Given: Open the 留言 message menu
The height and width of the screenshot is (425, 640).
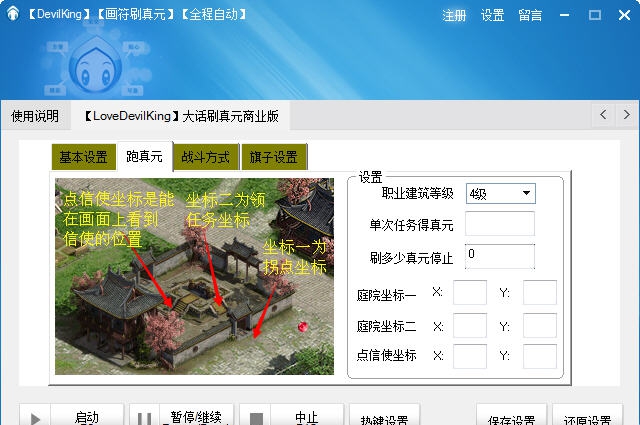Looking at the screenshot, I should coord(530,15).
